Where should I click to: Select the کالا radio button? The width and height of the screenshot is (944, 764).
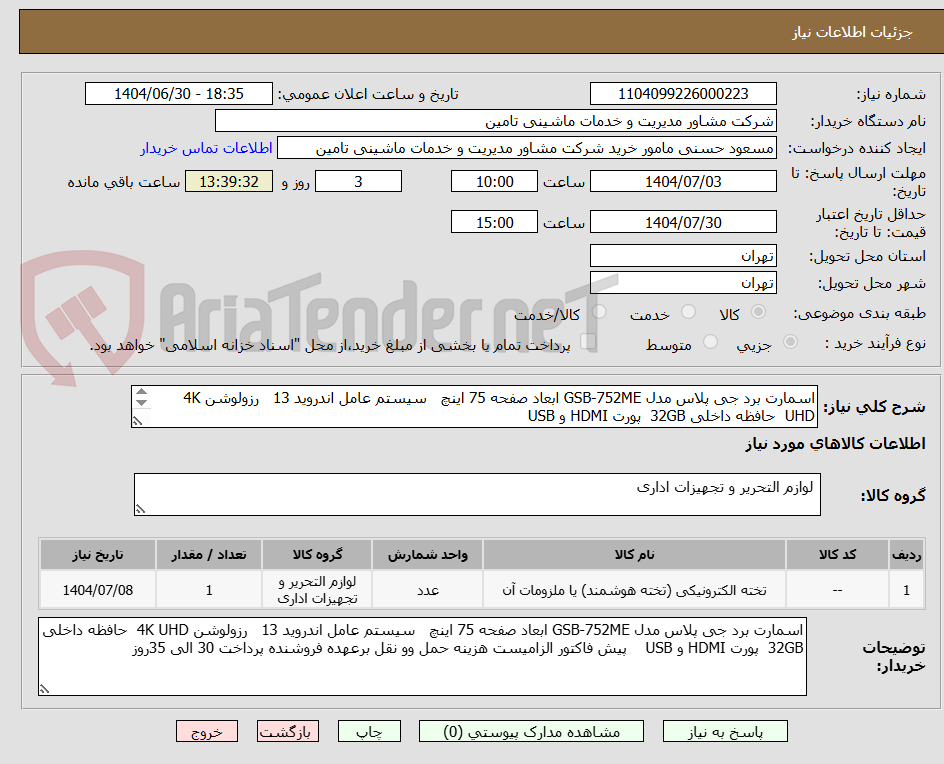tap(758, 312)
